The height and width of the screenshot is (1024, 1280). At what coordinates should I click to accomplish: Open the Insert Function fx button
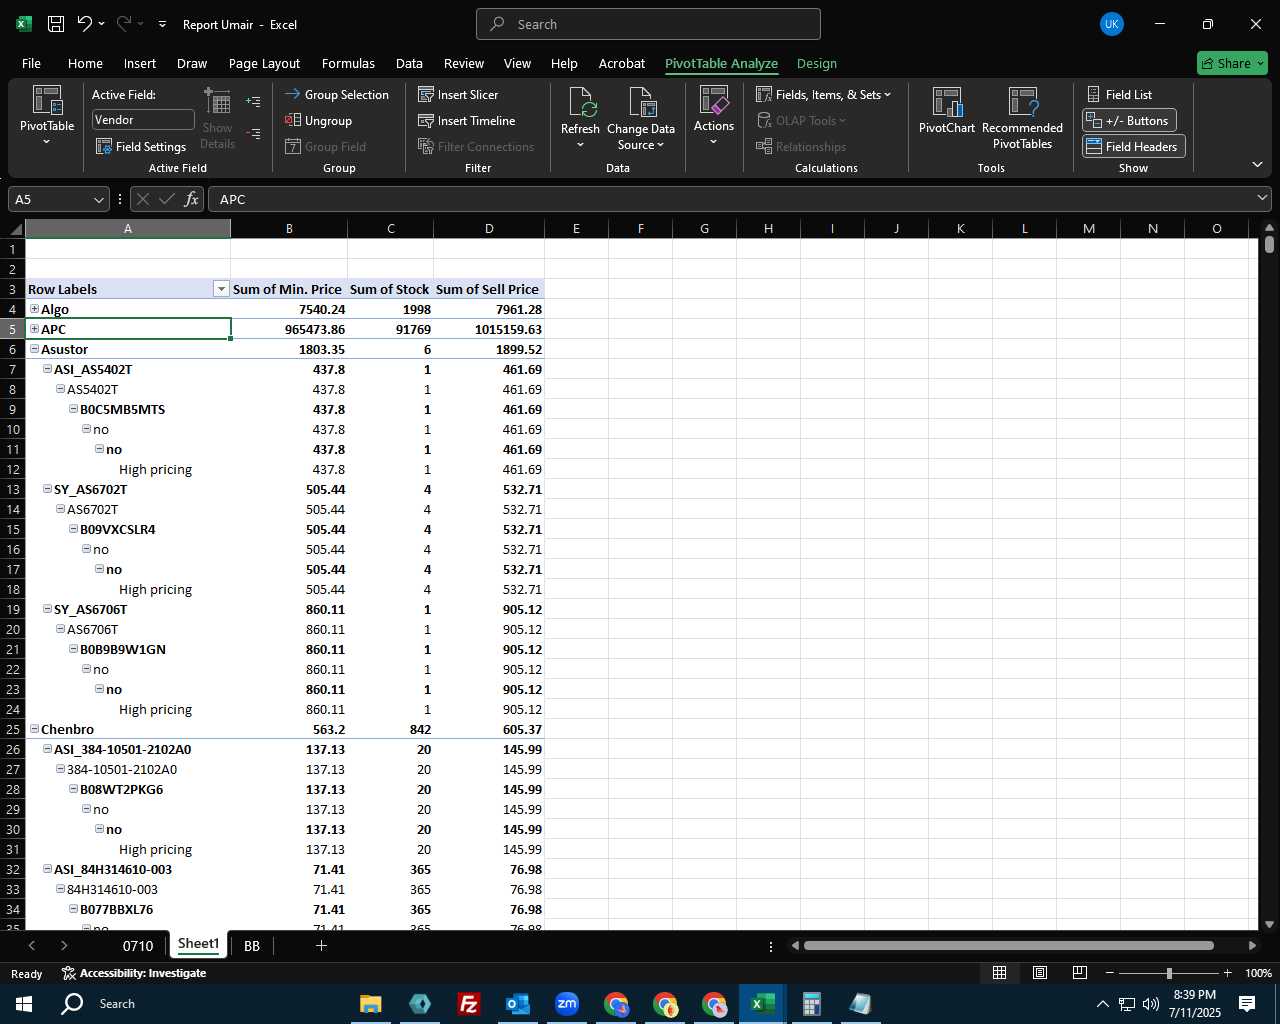[192, 199]
